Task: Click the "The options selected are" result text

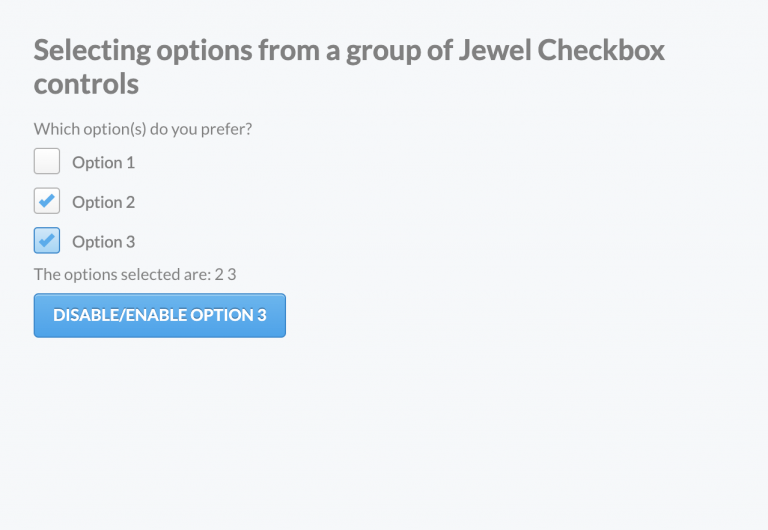Action: tap(122, 274)
